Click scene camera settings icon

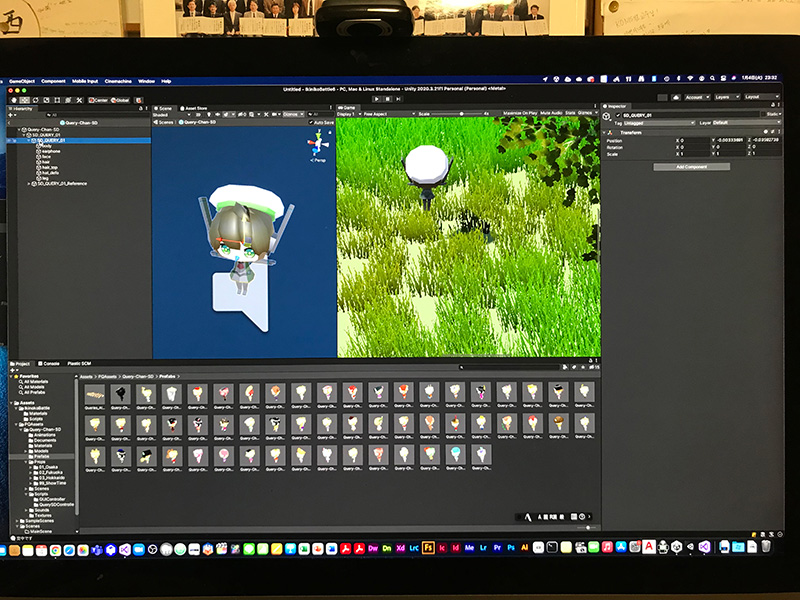[x=275, y=115]
